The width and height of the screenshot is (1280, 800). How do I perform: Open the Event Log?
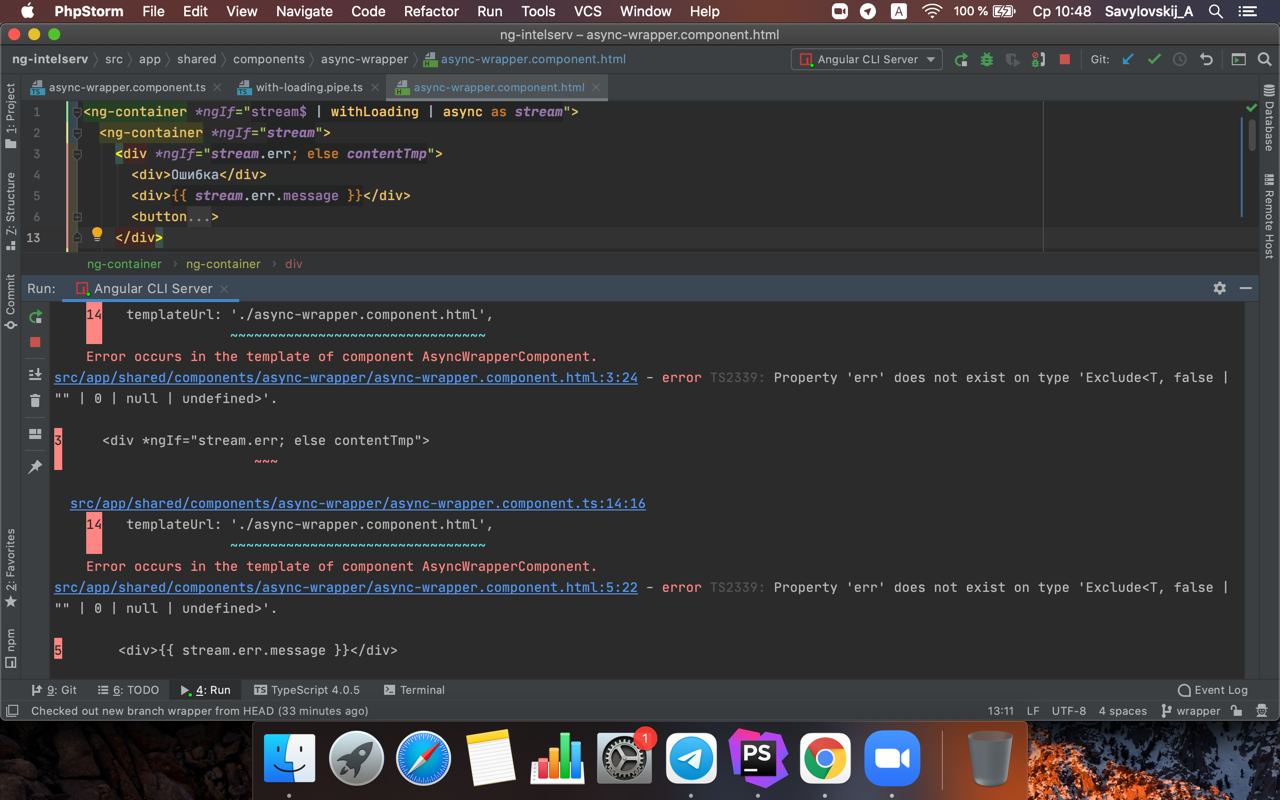[x=1212, y=690]
